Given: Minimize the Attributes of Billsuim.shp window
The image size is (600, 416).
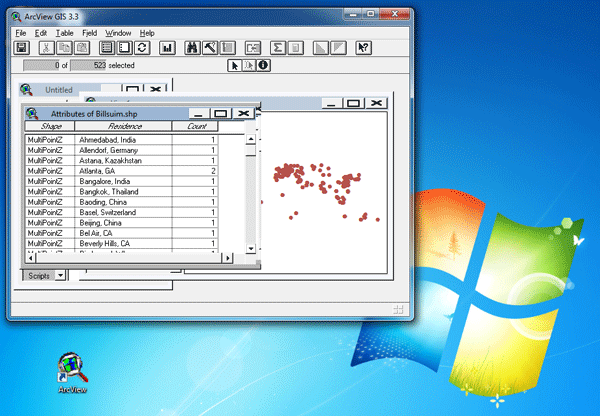Looking at the screenshot, I should pos(199,113).
